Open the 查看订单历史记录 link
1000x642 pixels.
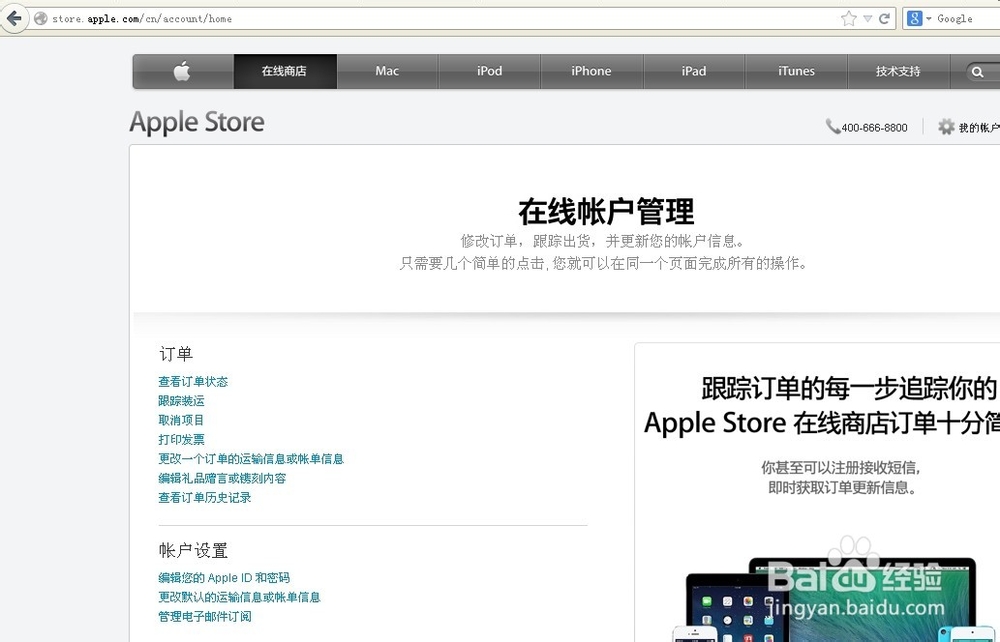[x=205, y=497]
